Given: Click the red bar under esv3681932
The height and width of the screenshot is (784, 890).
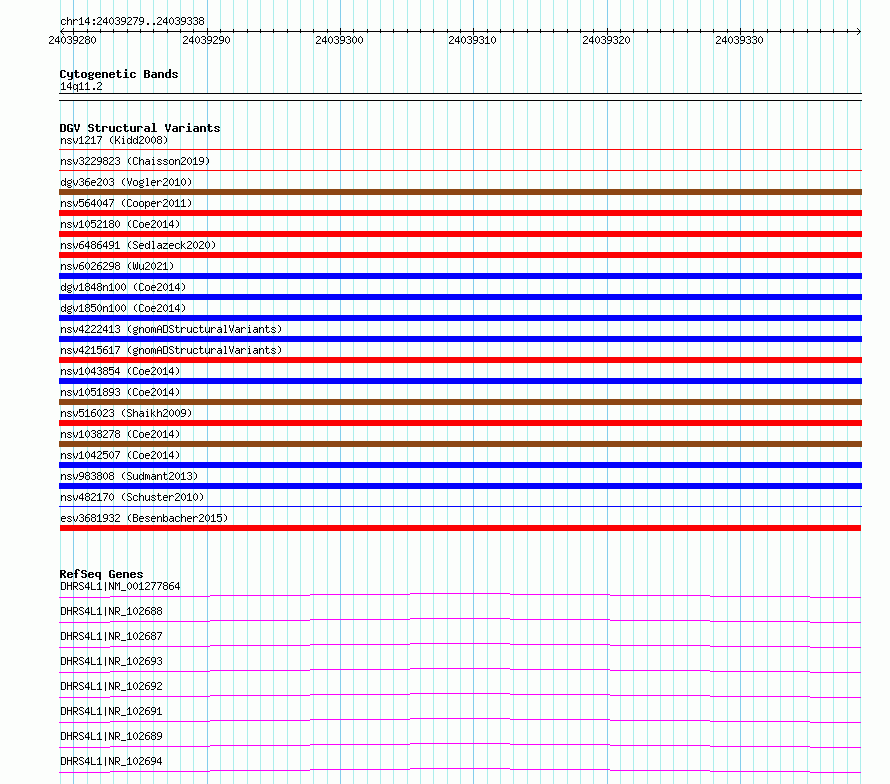Looking at the screenshot, I should tap(460, 528).
